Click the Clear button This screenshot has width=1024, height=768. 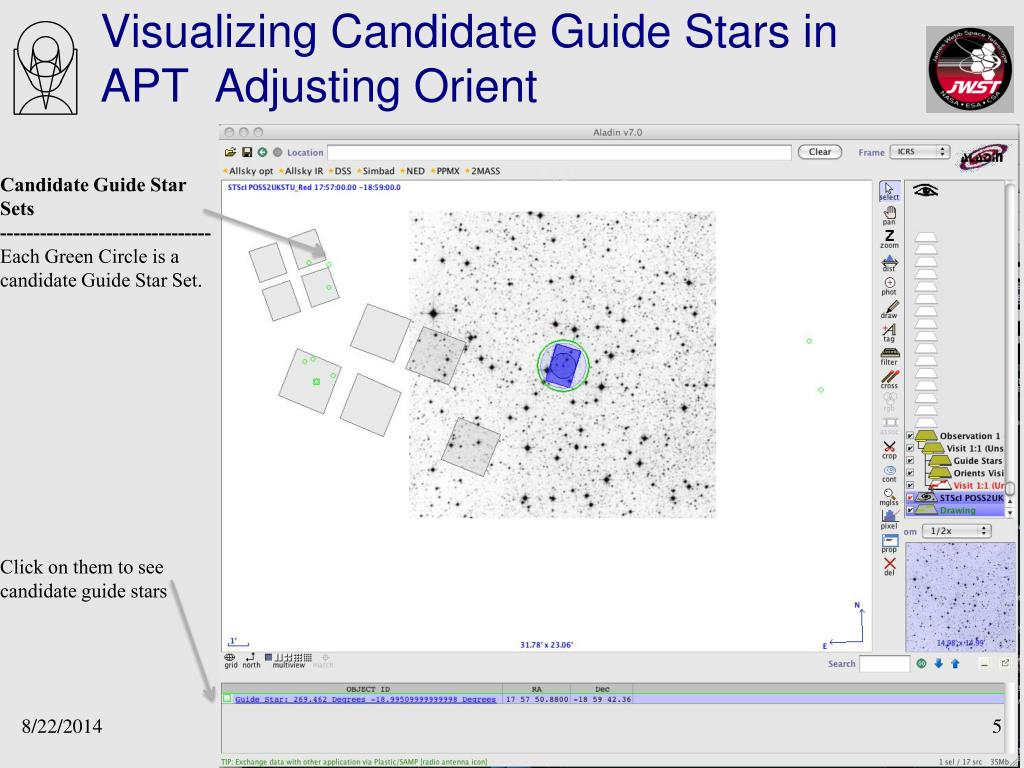click(819, 152)
